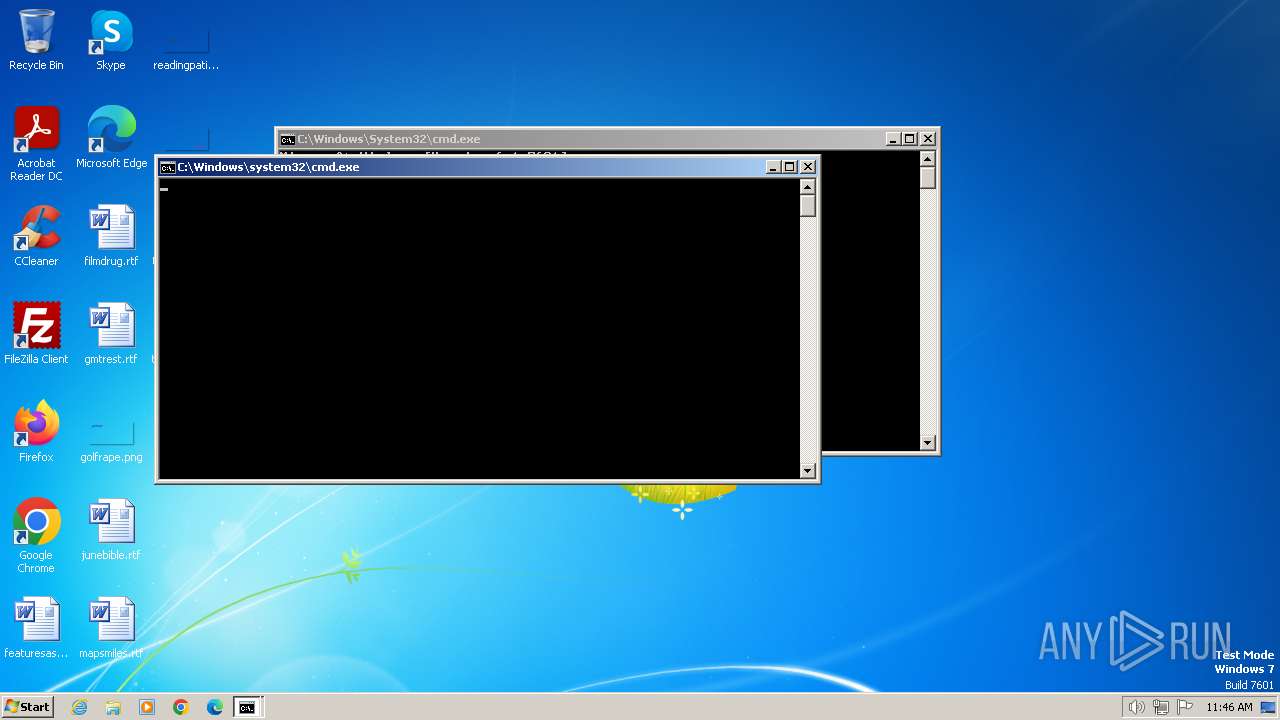Click scrollbar thumb in front cmd window
The height and width of the screenshot is (720, 1280).
pyautogui.click(x=808, y=206)
